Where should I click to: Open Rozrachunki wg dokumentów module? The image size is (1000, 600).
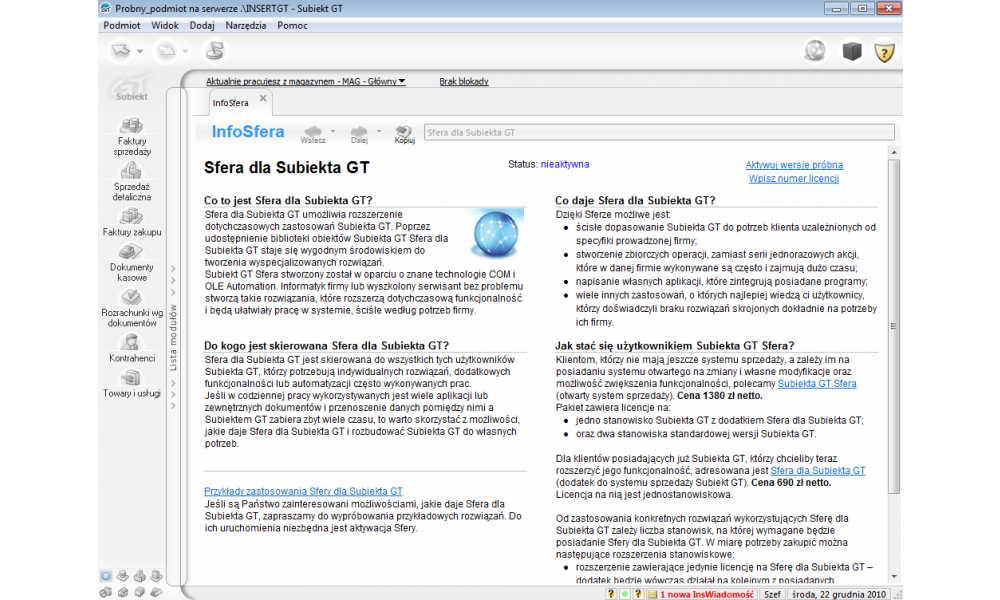point(132,308)
